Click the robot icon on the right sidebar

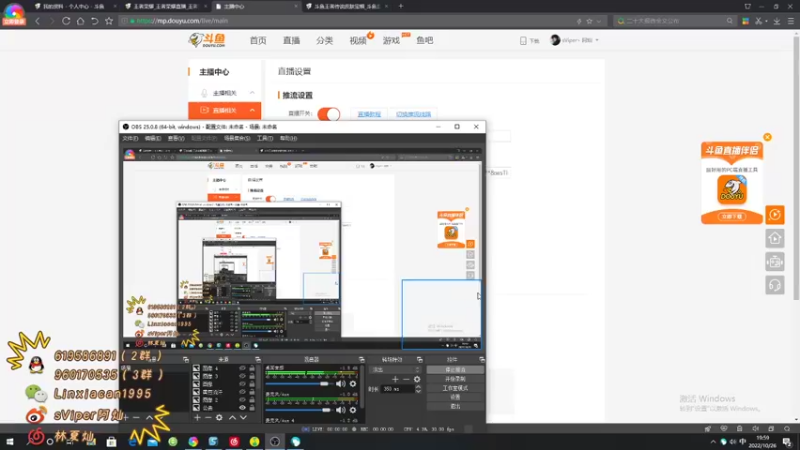pos(774,262)
